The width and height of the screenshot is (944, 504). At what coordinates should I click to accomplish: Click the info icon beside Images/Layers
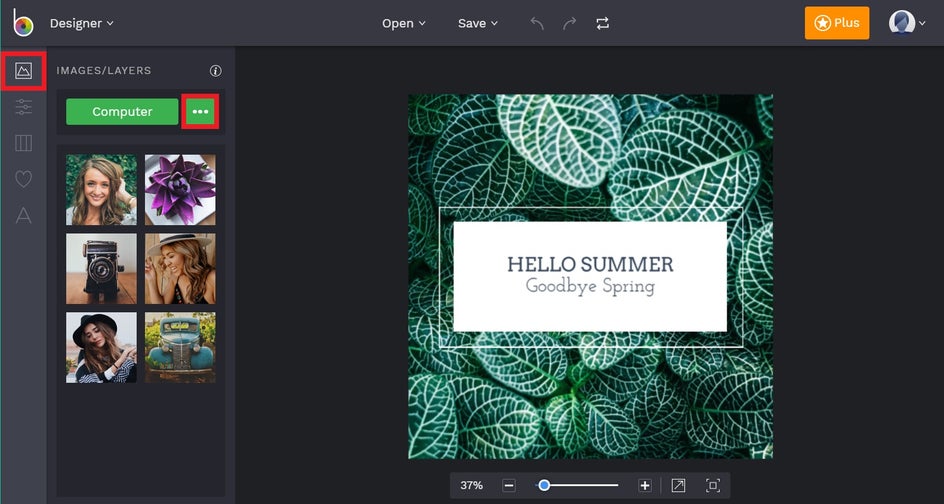tap(215, 71)
